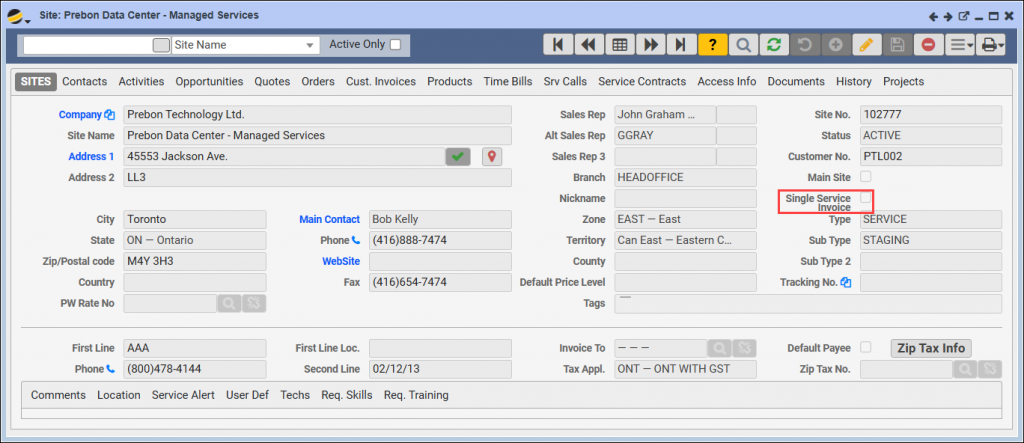The image size is (1024, 443).
Task: Open the grid list view
Action: coord(620,45)
